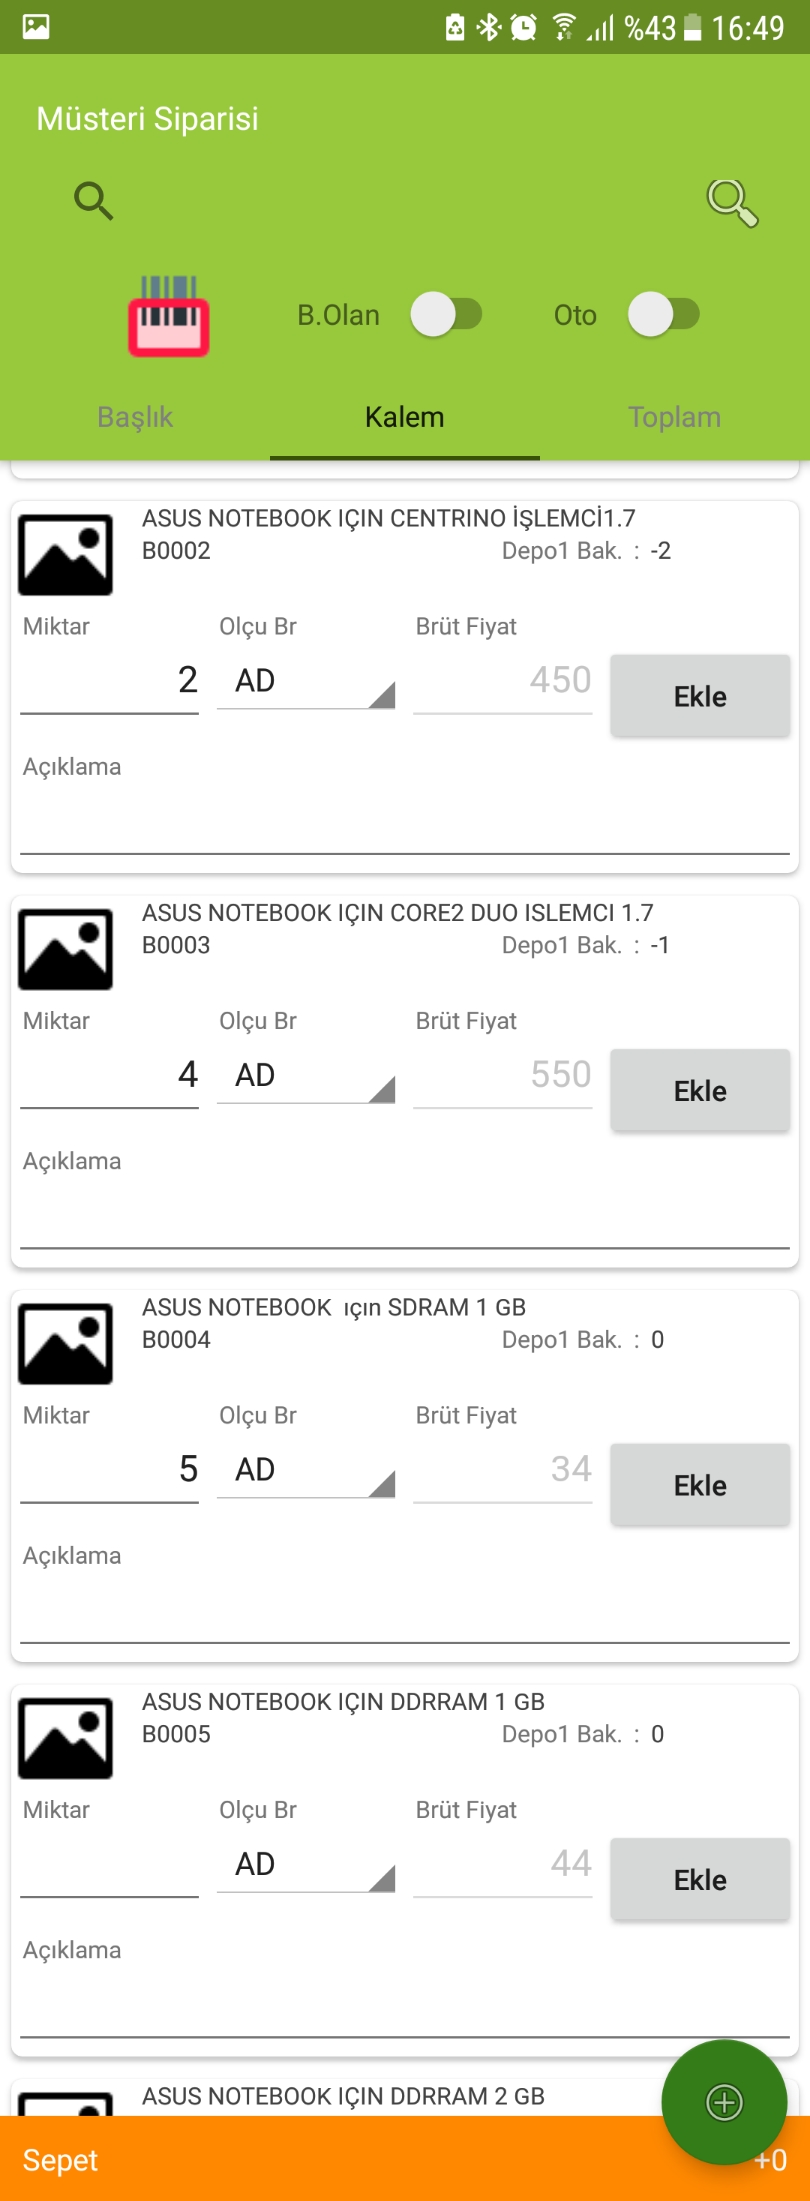
Task: Open the AD unit dropdown for B0003
Action: pyautogui.click(x=306, y=1076)
